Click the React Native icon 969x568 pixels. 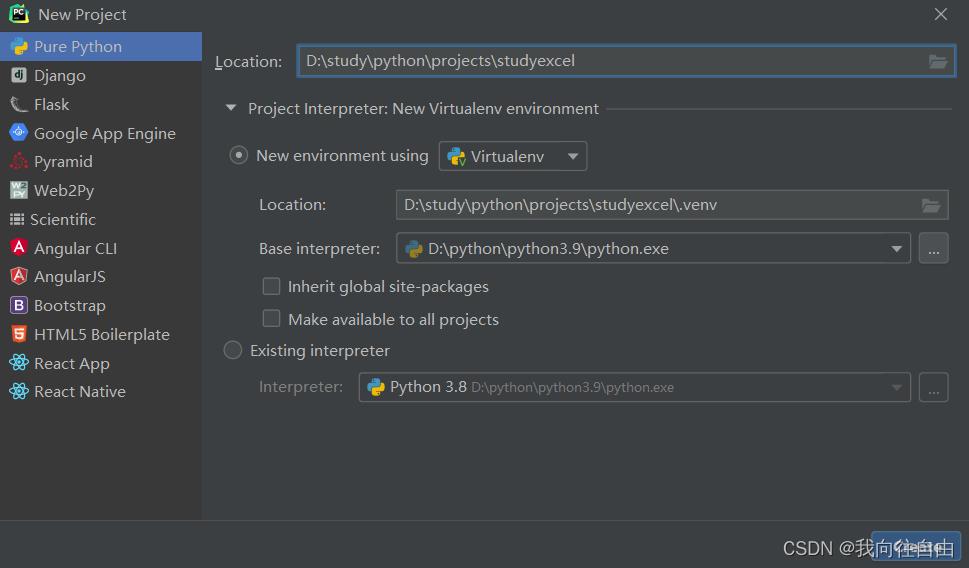coord(18,391)
